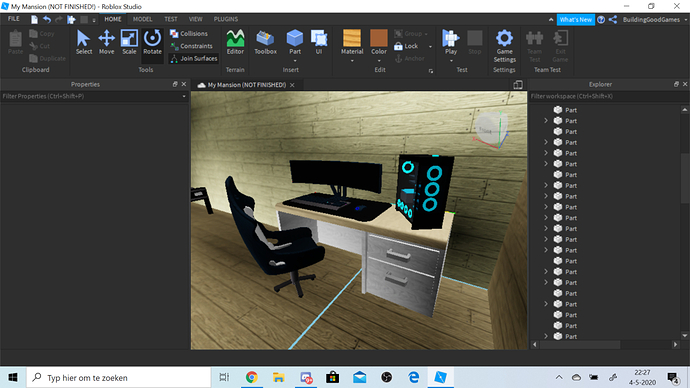Toggle Join Surfaces option
The image size is (690, 388).
click(x=194, y=59)
